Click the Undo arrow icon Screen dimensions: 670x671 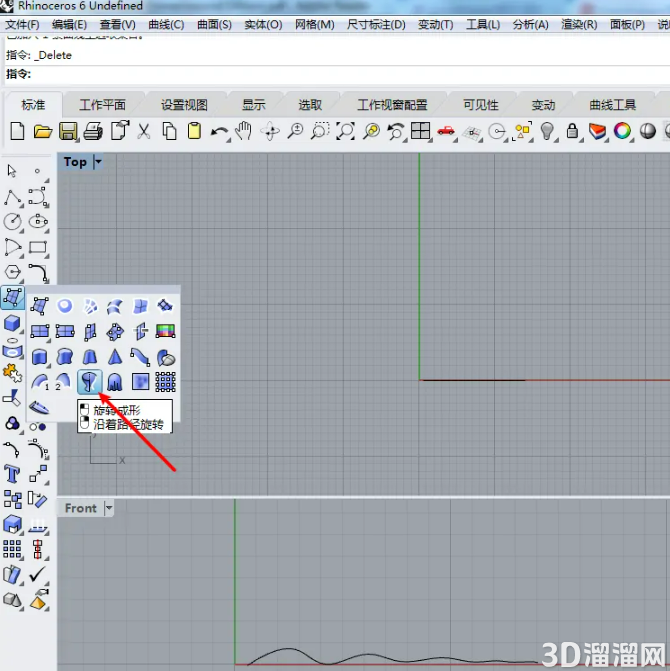point(219,132)
